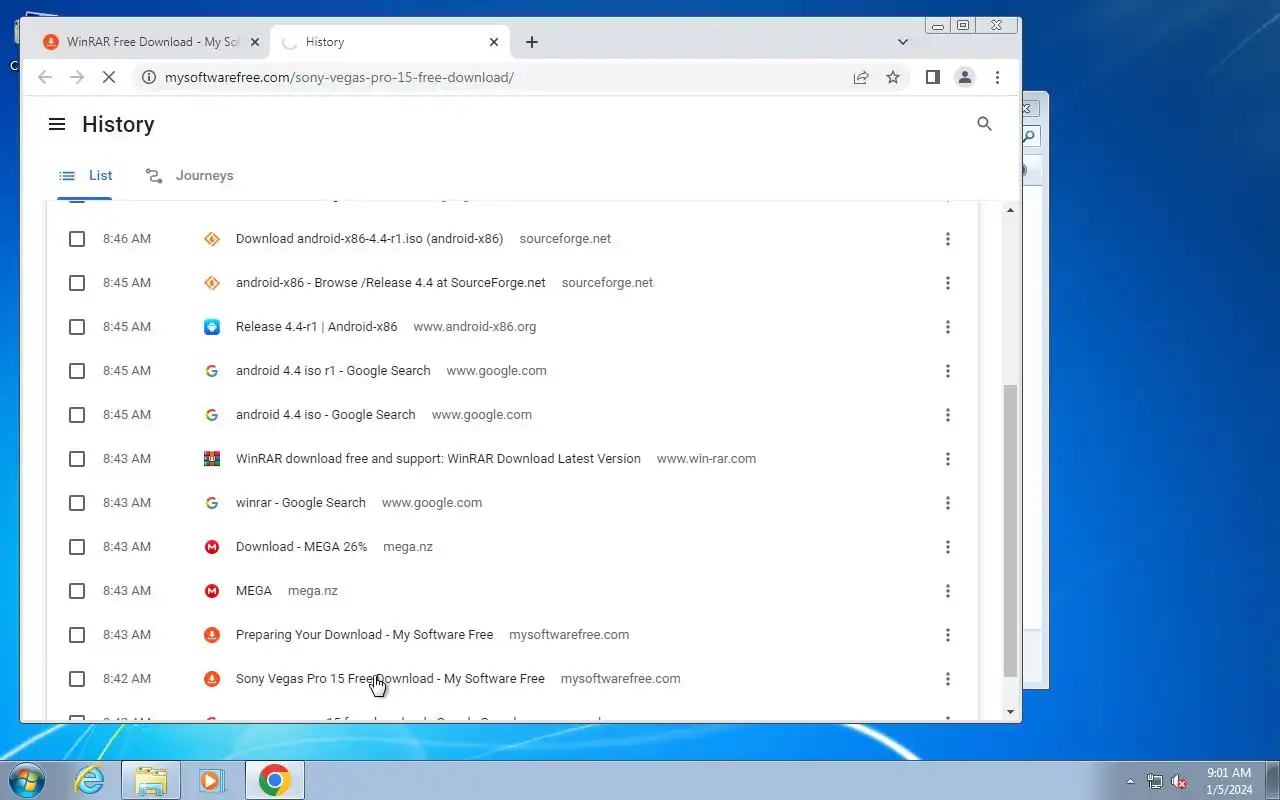Click the search history magnifier icon
Viewport: 1280px width, 800px height.
[x=984, y=124]
